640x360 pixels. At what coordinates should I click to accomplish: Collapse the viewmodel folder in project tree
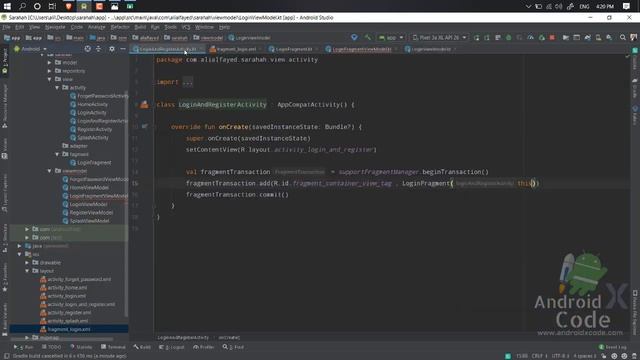[49, 171]
